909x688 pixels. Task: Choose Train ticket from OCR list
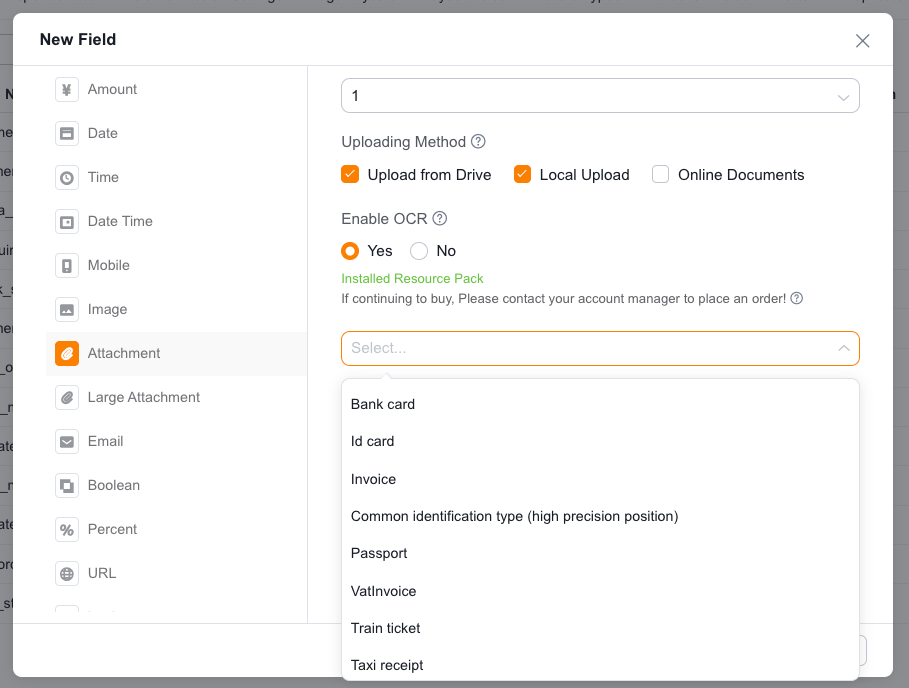600,628
